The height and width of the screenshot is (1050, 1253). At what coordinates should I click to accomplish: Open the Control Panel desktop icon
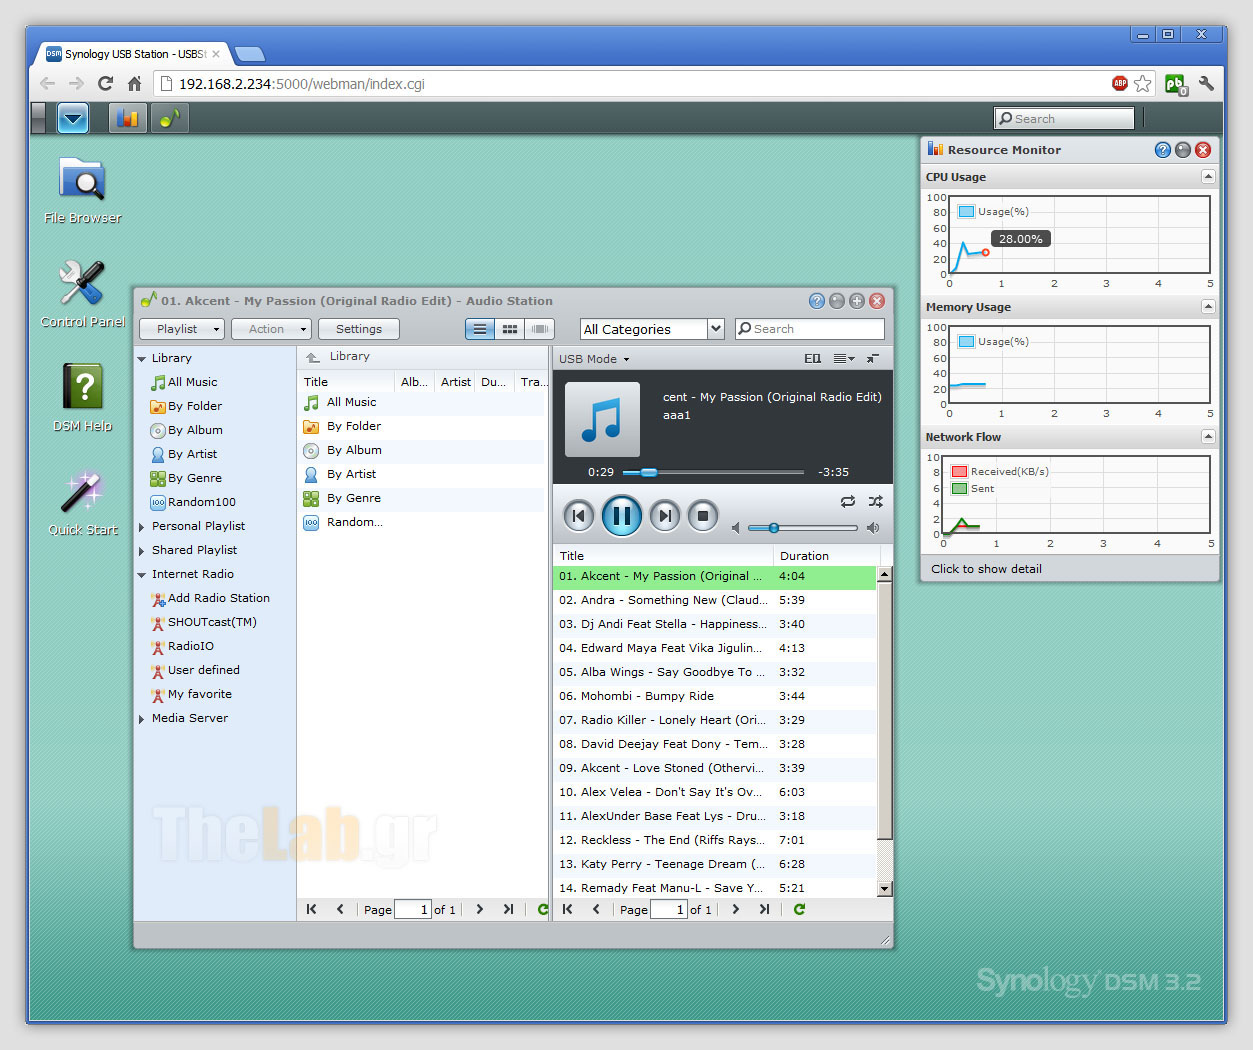[82, 294]
